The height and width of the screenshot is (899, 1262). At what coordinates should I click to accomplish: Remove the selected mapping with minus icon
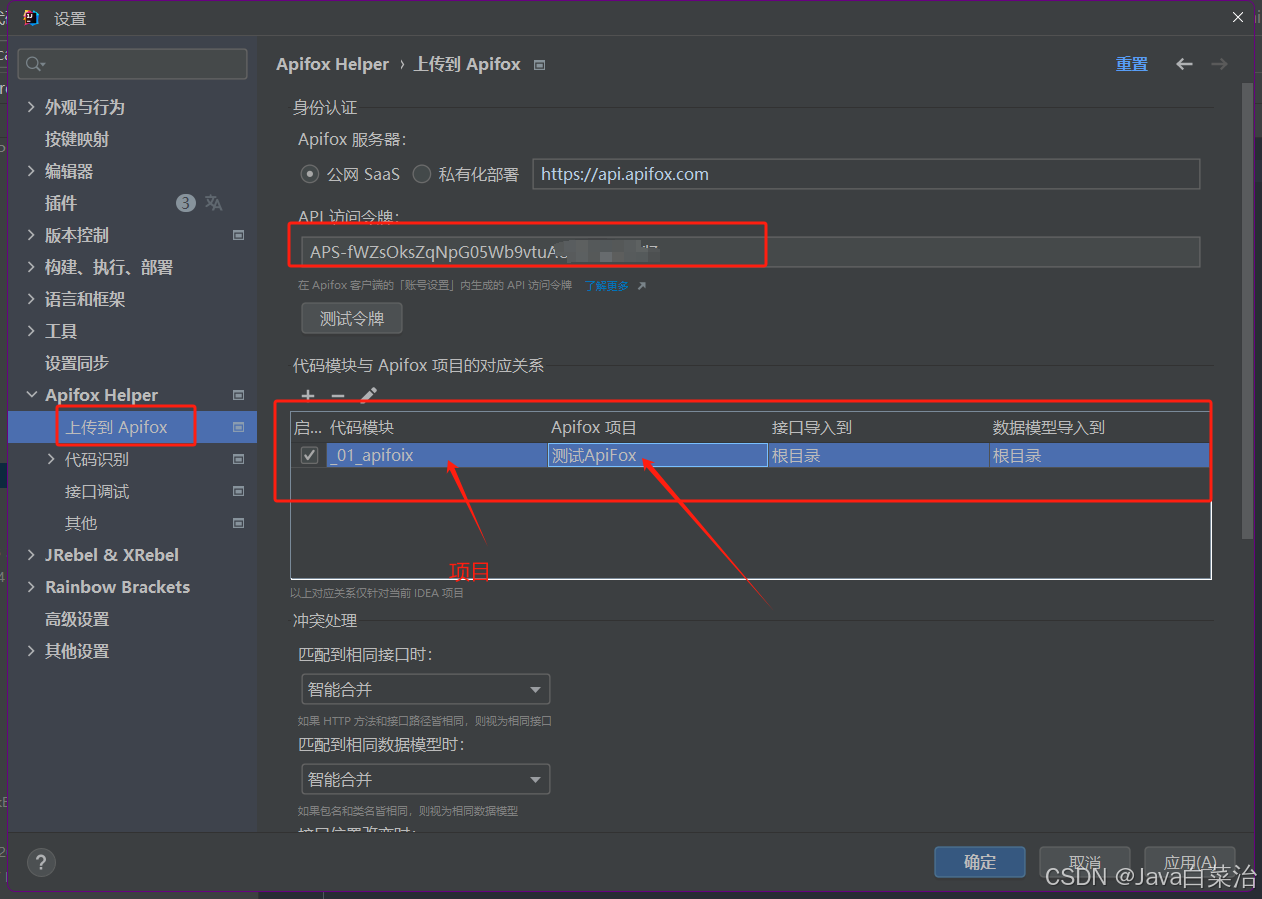tap(338, 397)
